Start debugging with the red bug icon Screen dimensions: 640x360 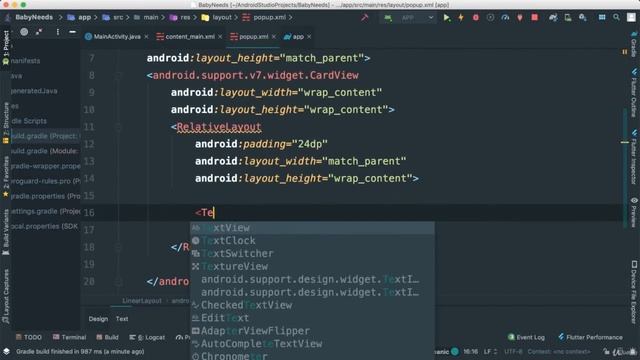[476, 18]
